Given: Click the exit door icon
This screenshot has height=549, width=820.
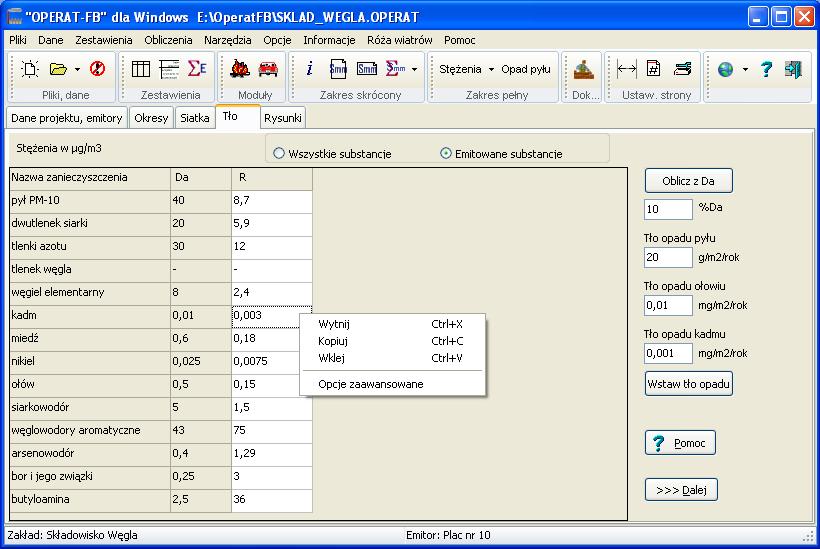Looking at the screenshot, I should [793, 69].
